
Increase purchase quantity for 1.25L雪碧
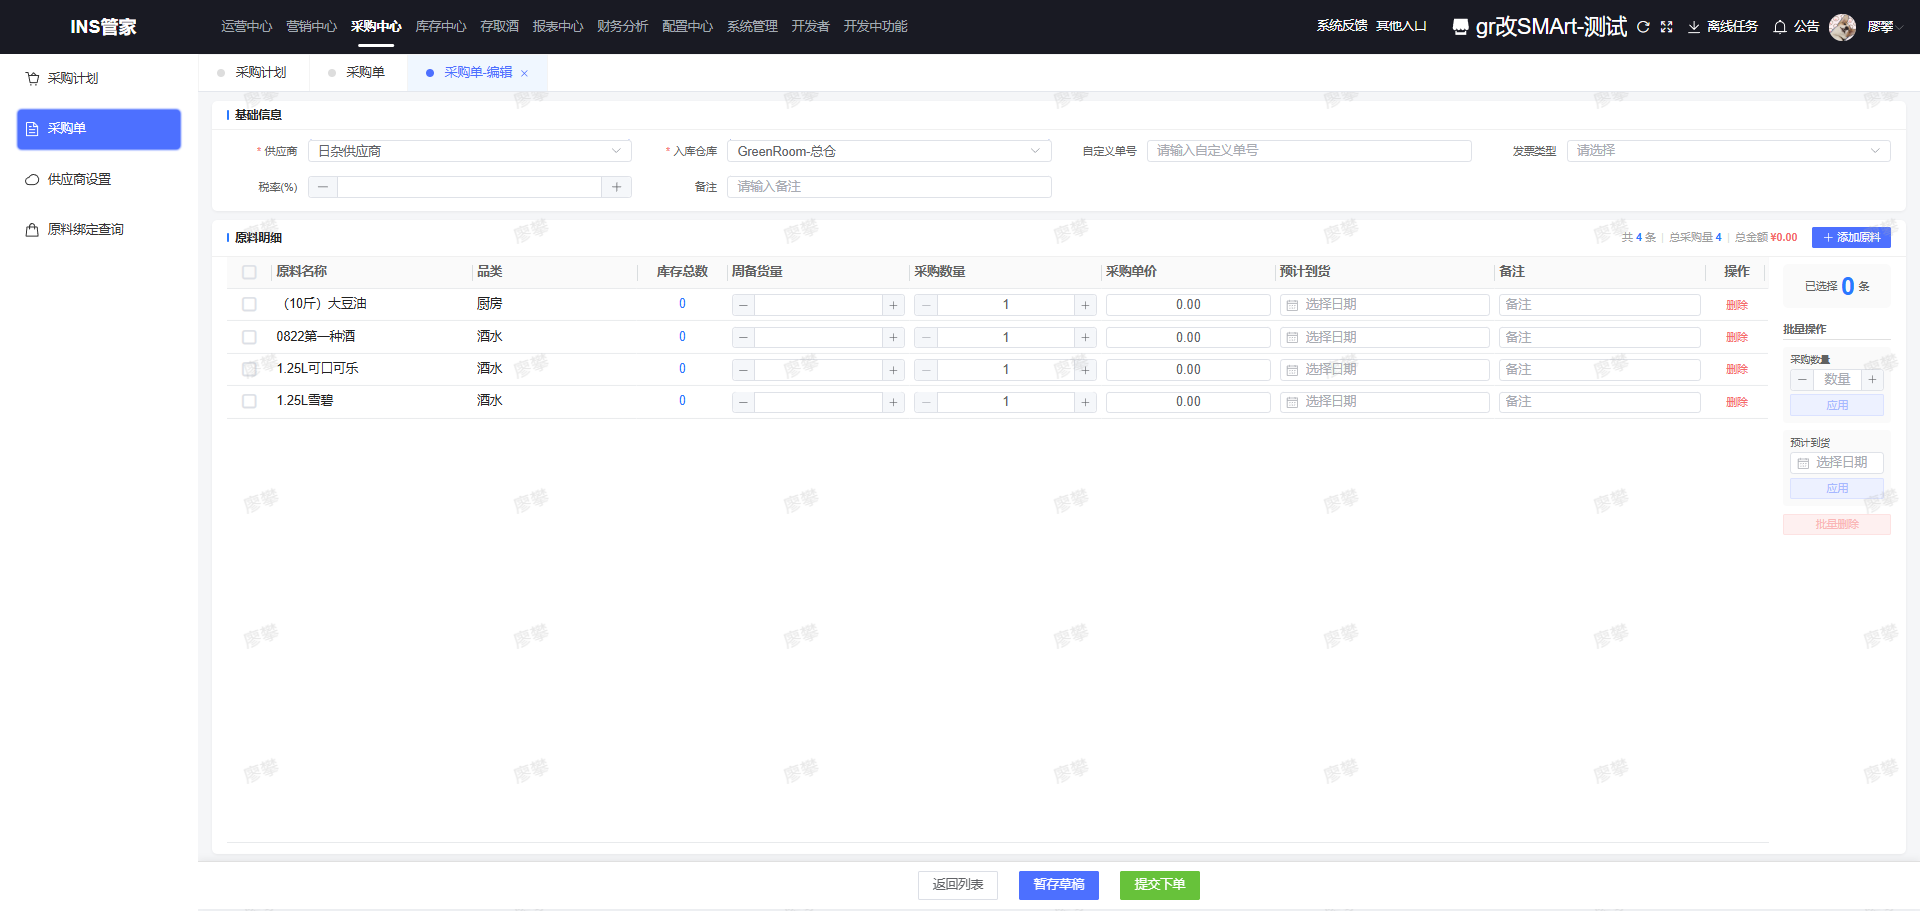click(x=1085, y=402)
